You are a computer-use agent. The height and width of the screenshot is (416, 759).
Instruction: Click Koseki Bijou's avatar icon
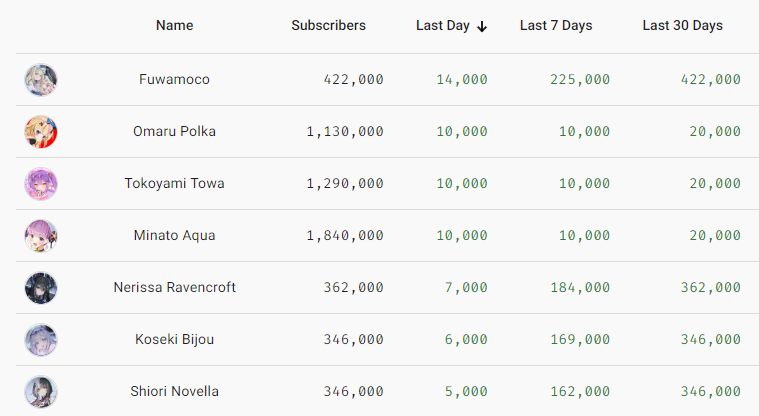coord(41,340)
